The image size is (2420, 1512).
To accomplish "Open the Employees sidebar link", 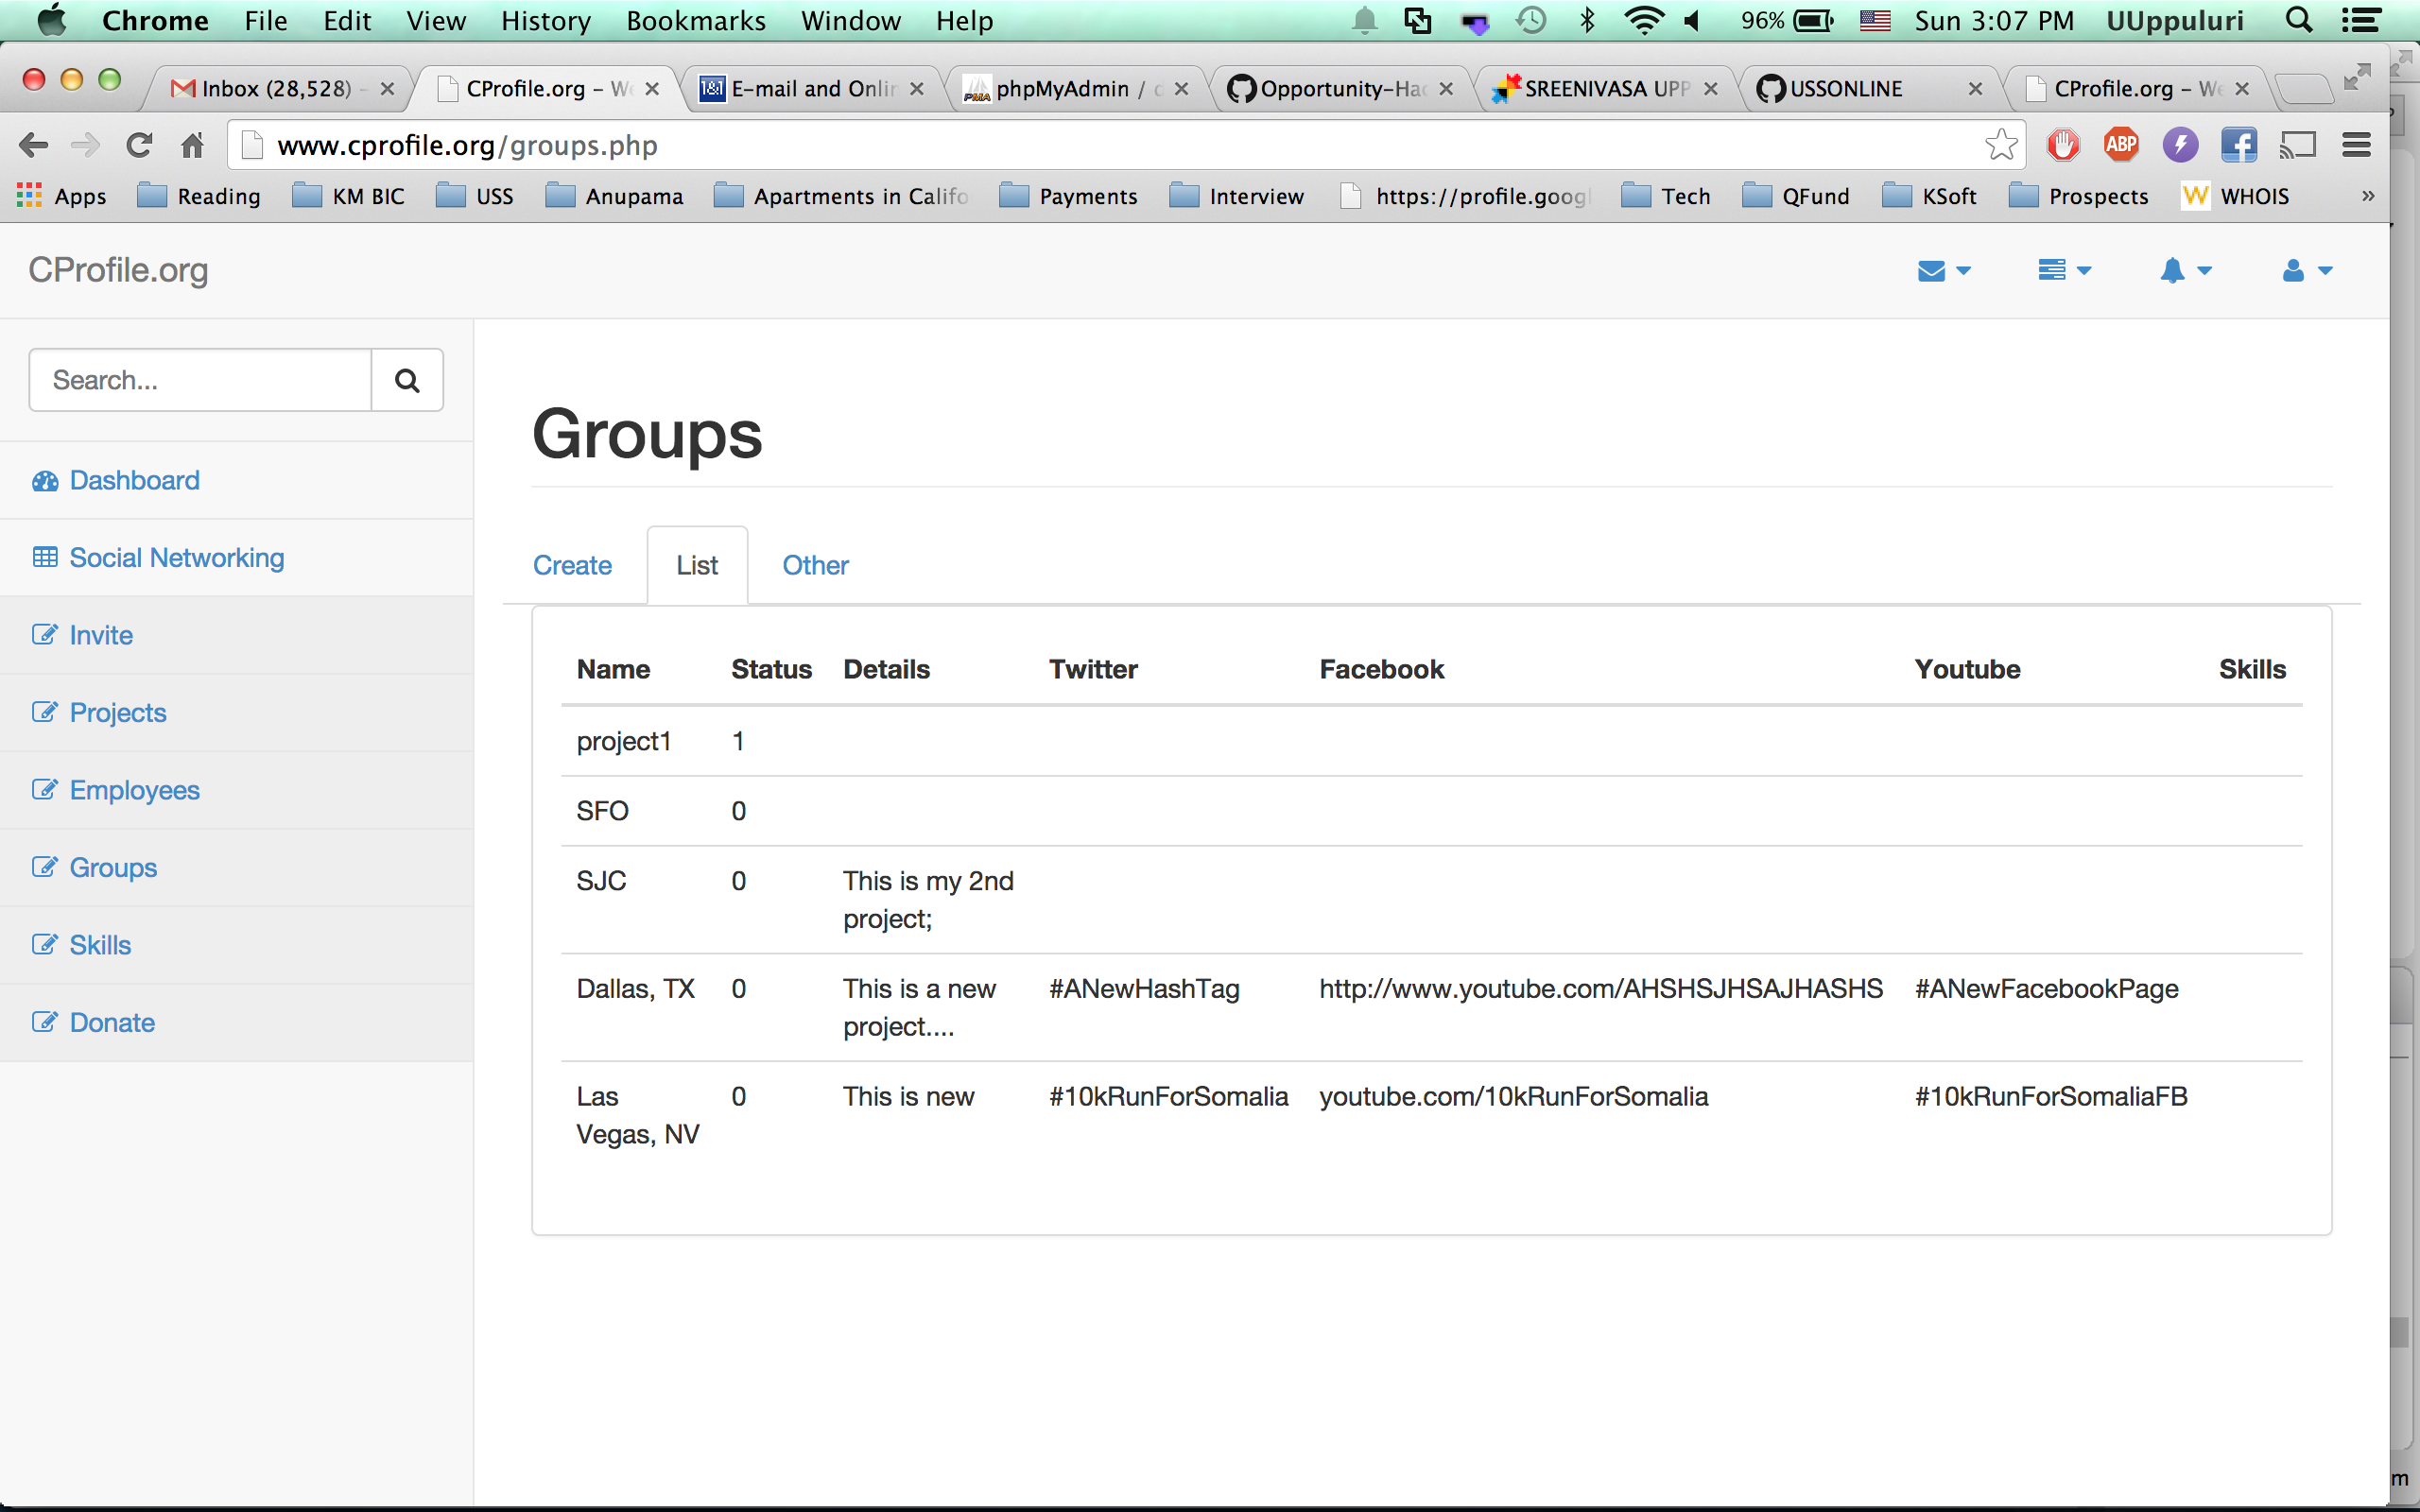I will point(134,790).
